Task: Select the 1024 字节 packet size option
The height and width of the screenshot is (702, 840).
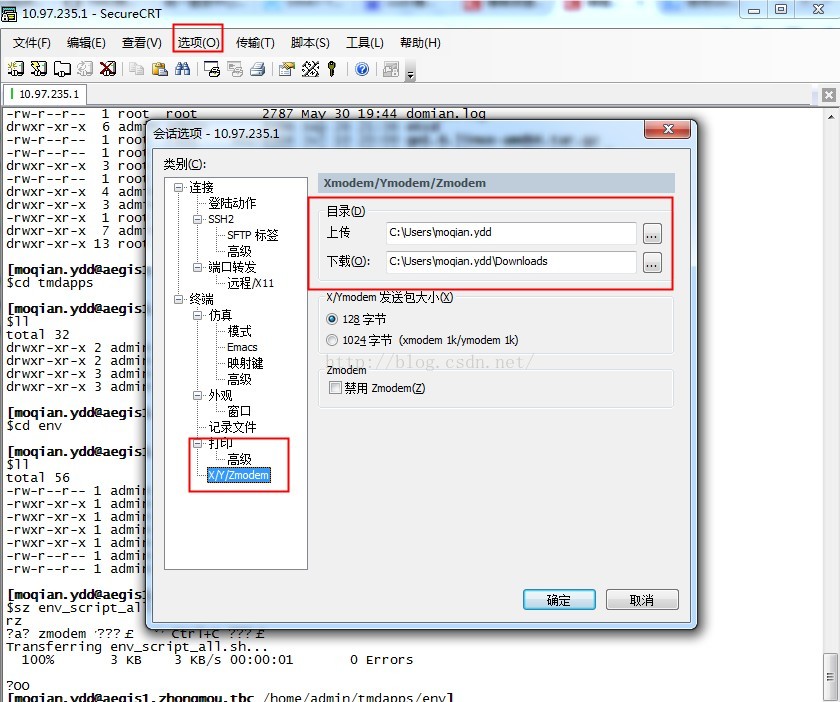Action: click(x=332, y=340)
